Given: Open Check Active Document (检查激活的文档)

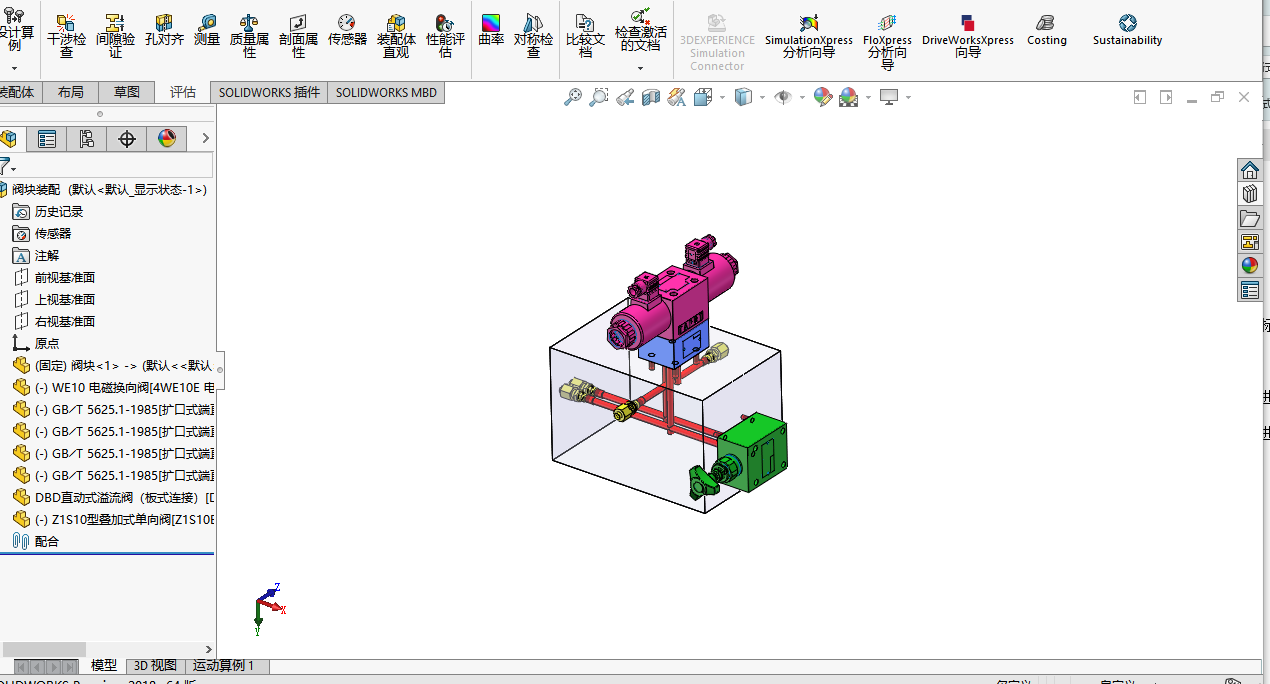Looking at the screenshot, I should coord(640,32).
